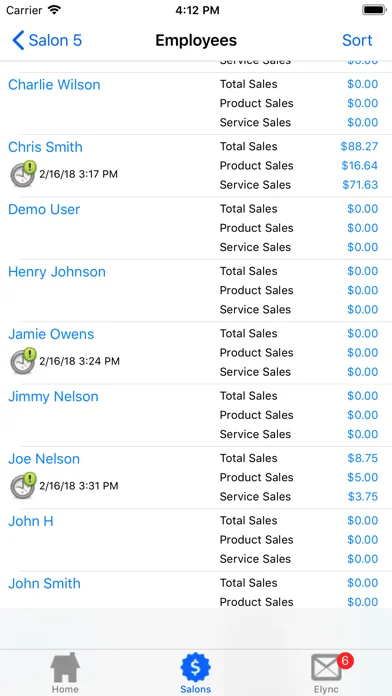Tap the clock alert icon under Jamie Owens
Screen dimensions: 392x696
pos(23,361)
